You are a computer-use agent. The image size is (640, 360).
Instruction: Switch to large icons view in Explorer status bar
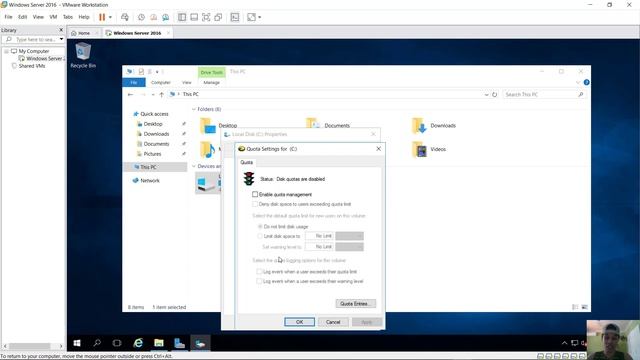[584, 307]
